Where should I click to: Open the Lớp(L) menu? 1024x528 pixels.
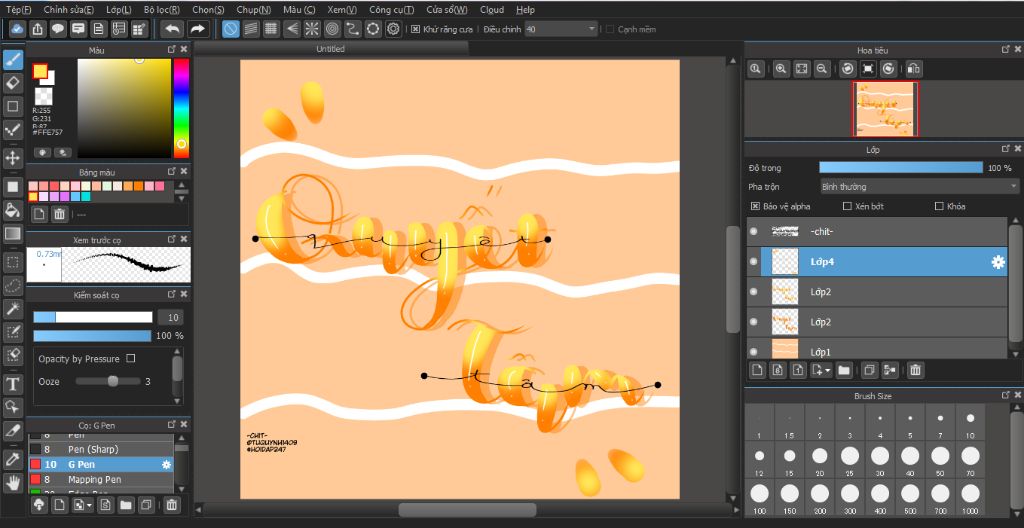[118, 10]
